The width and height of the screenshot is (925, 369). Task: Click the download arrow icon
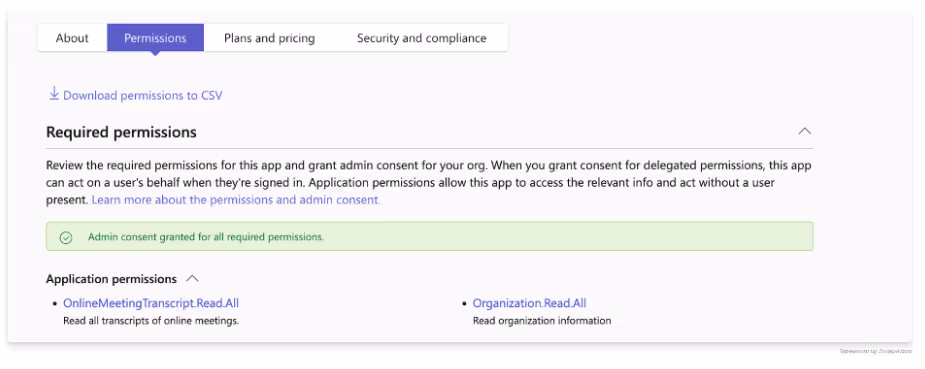54,94
